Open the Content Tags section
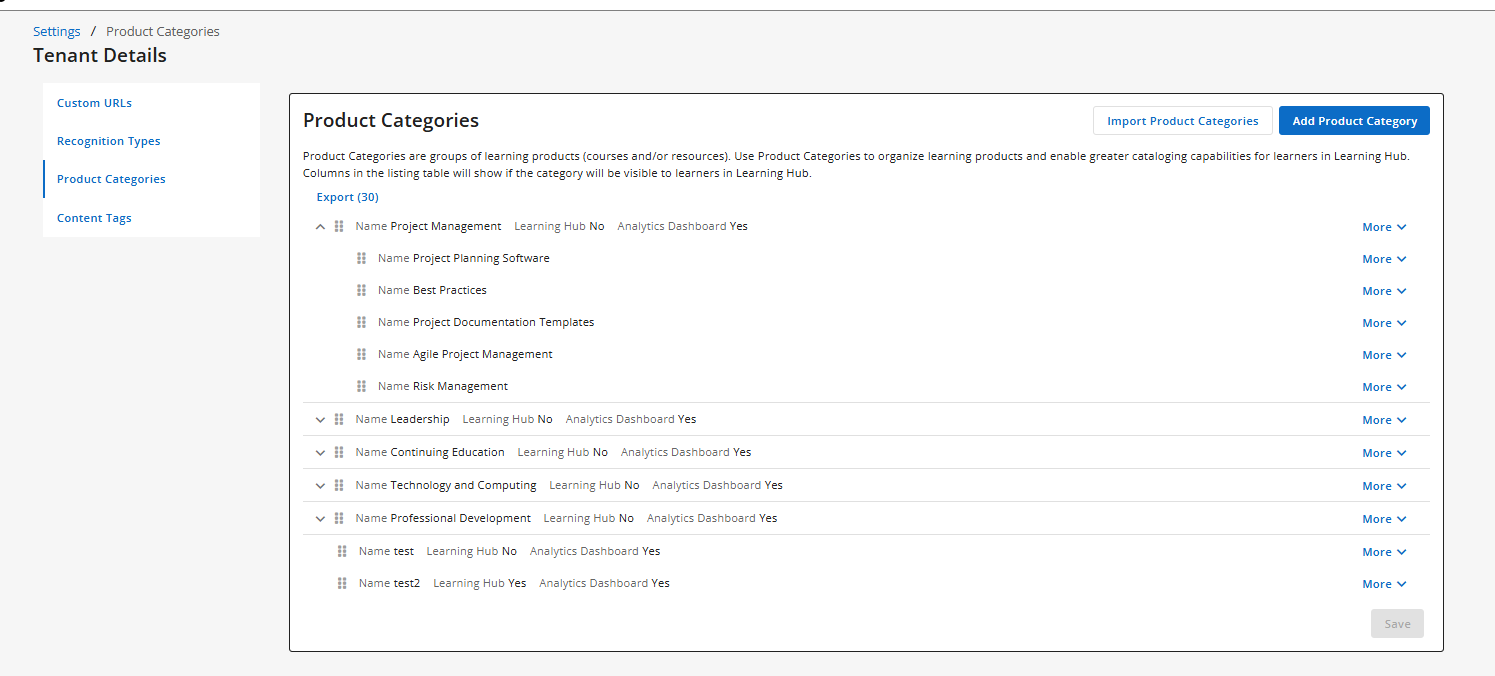Viewport: 1495px width, 676px height. (94, 218)
